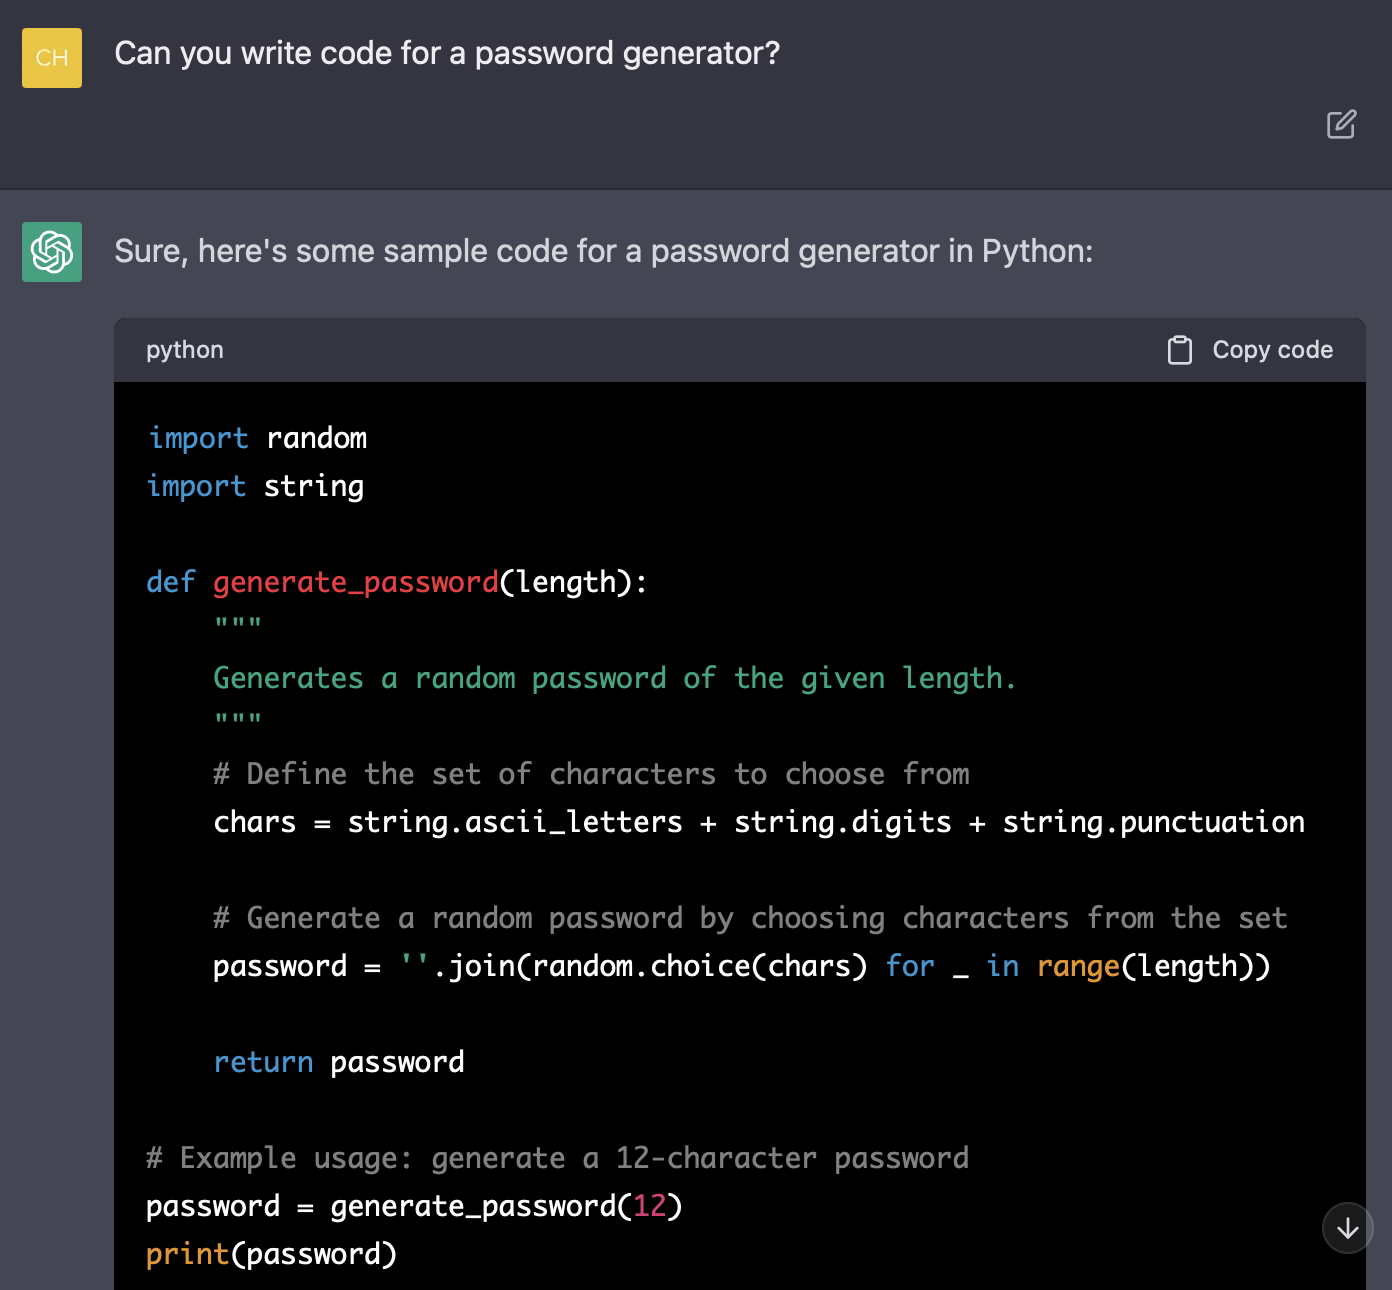Click the "password = generate_password(12)" line
This screenshot has width=1392, height=1290.
[x=415, y=1206]
